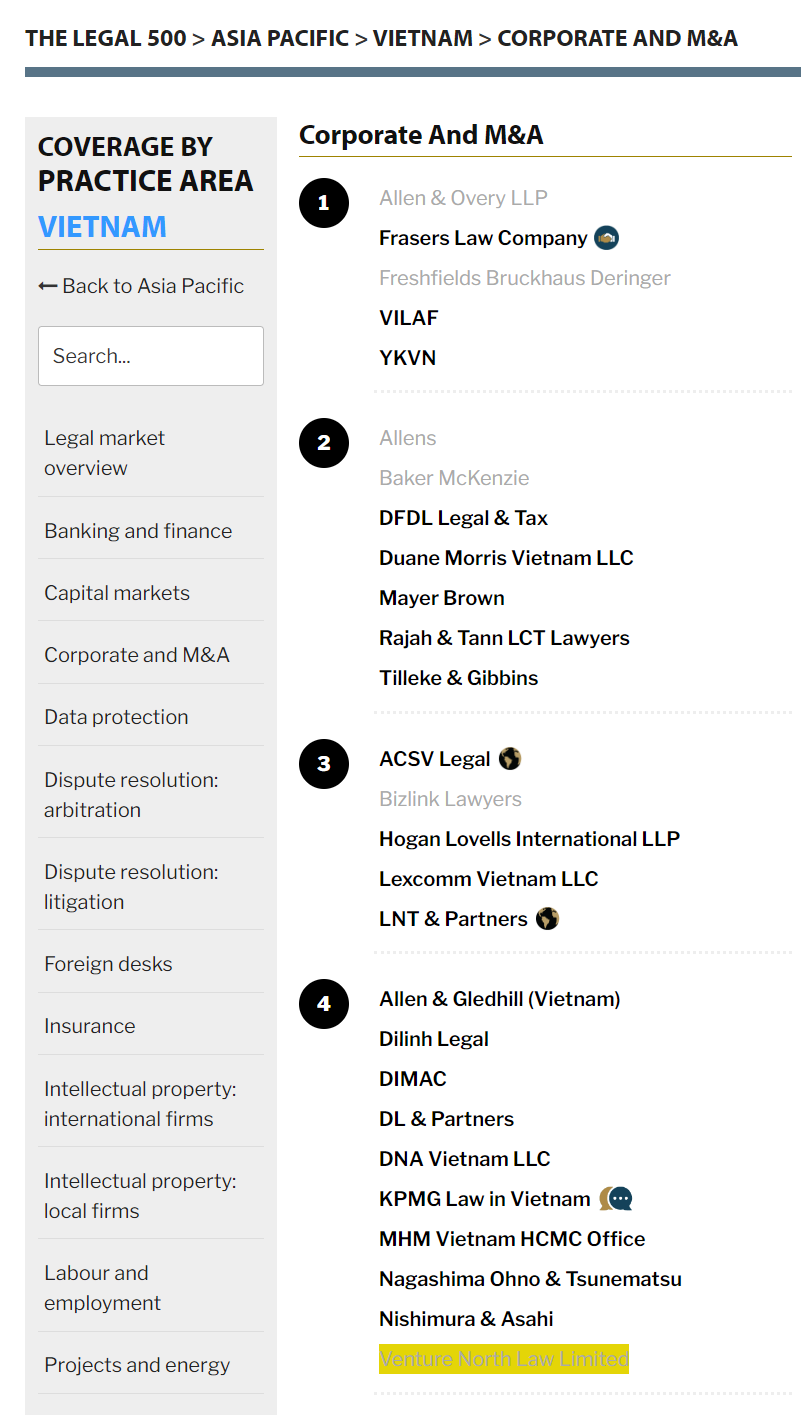
Task: Click highlighted Venture North Law Limited entry
Action: (x=504, y=1359)
